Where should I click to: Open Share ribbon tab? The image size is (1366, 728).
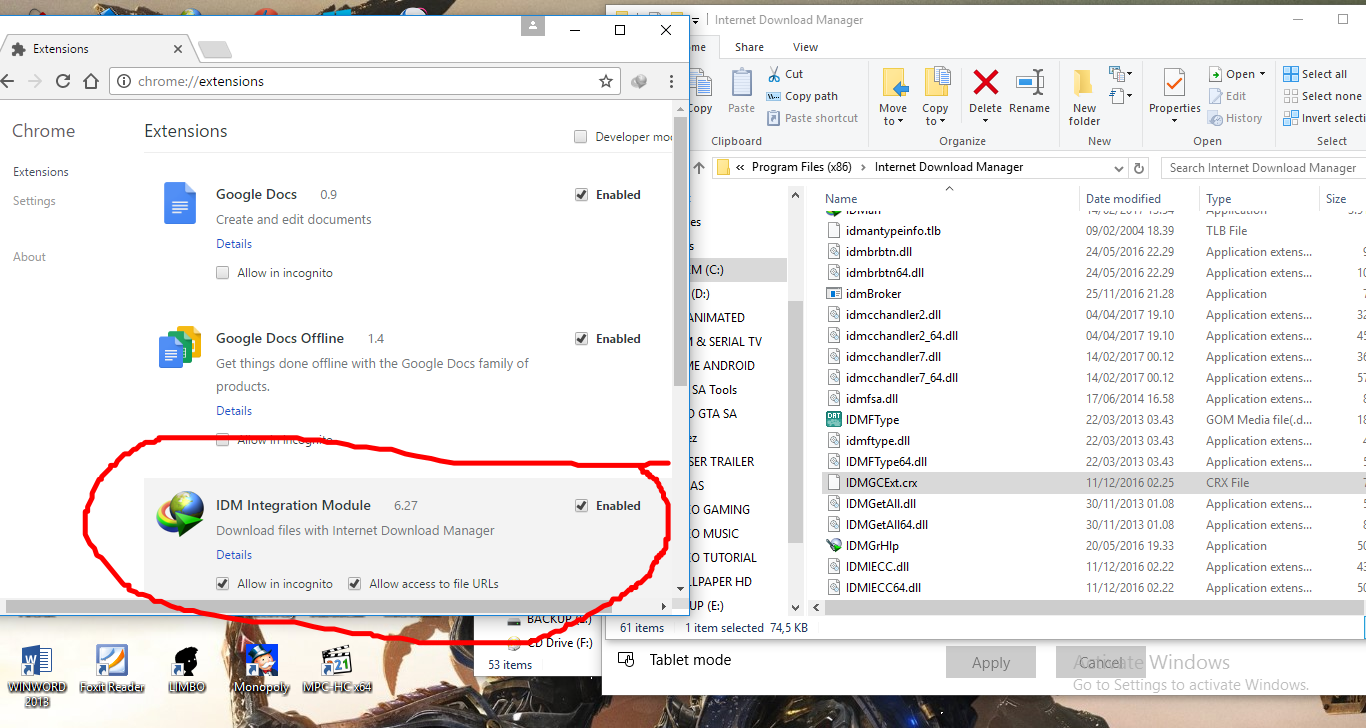click(749, 47)
